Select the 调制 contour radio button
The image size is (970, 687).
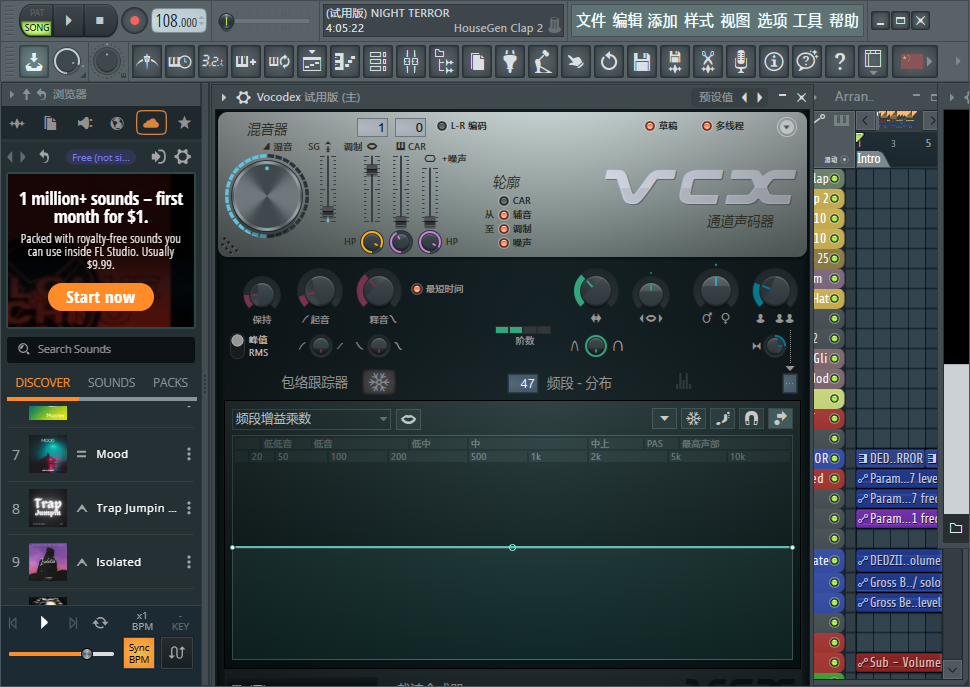point(504,229)
